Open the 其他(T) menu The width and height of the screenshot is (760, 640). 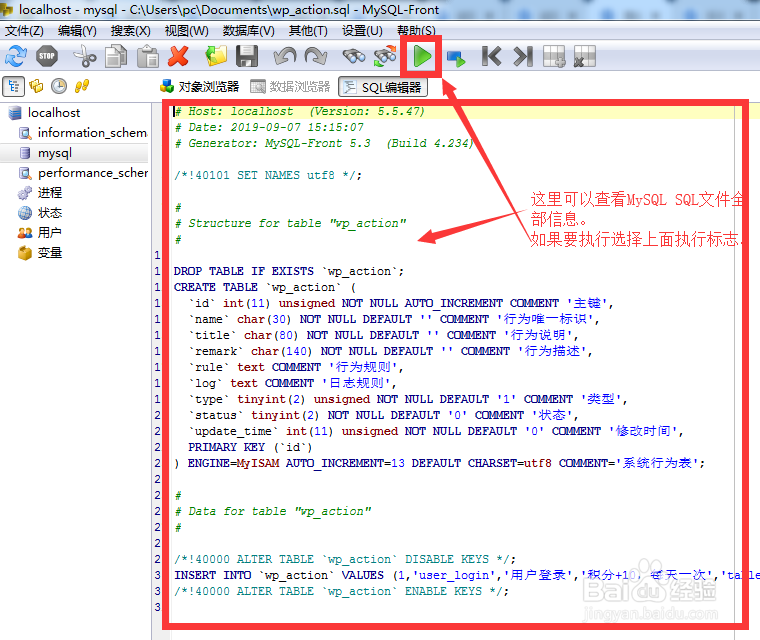pos(308,31)
